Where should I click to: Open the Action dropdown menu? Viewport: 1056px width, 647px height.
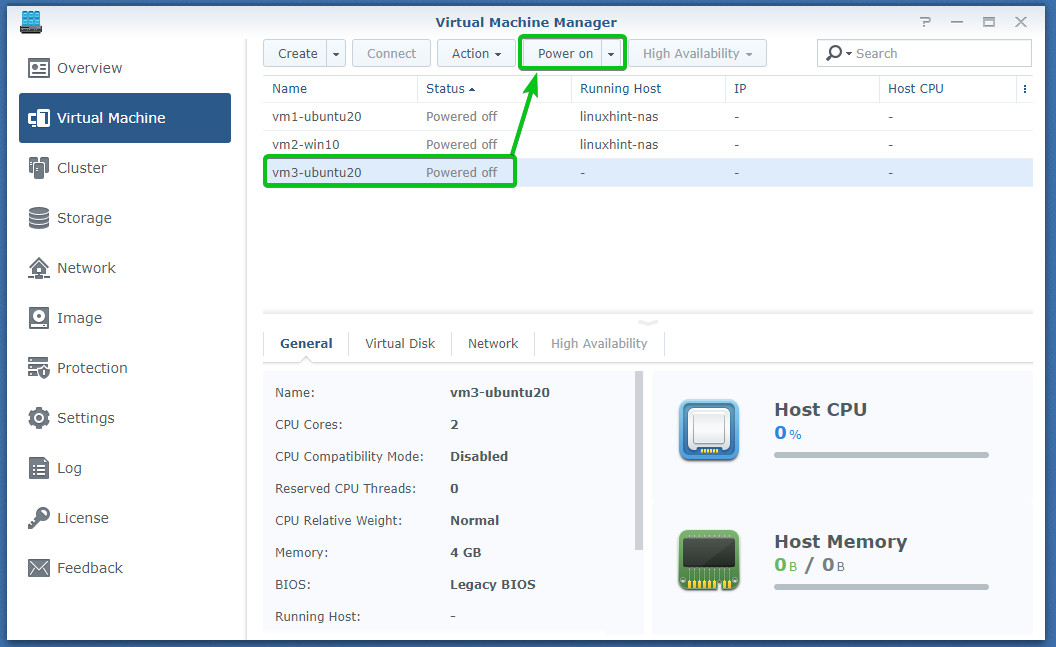[476, 54]
